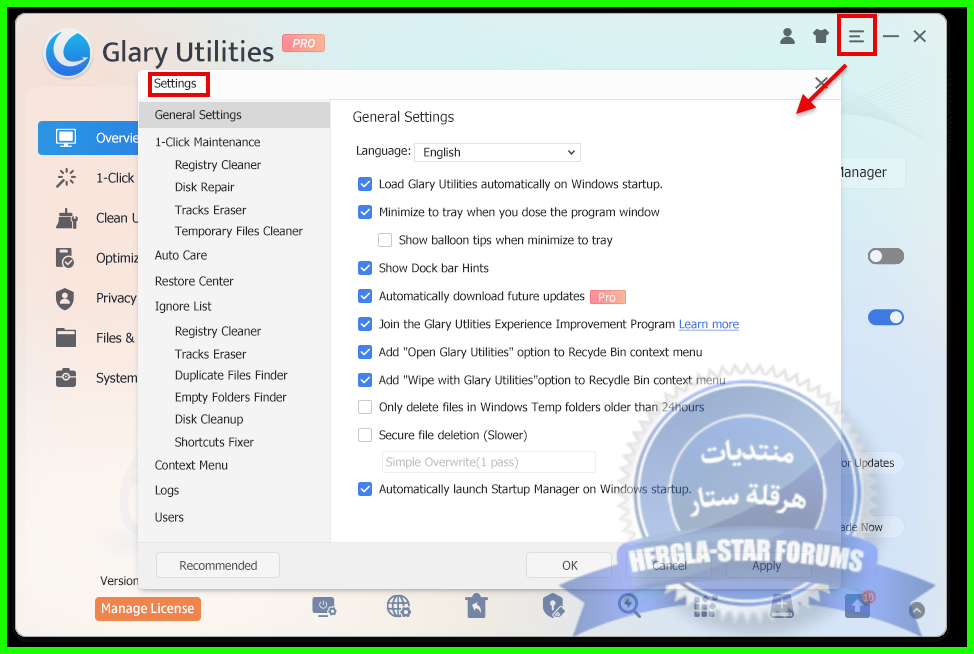The width and height of the screenshot is (974, 654).
Task: Select the Optimize icon in sidebar
Action: [65, 258]
